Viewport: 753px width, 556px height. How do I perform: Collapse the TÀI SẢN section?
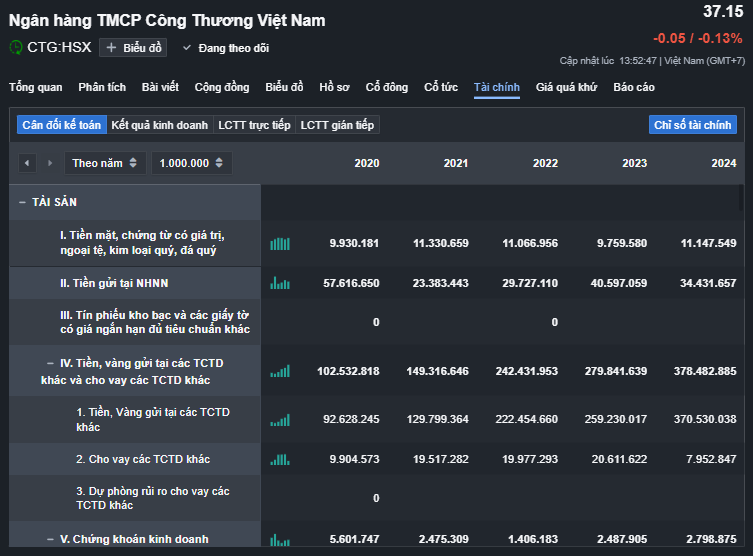(22, 202)
